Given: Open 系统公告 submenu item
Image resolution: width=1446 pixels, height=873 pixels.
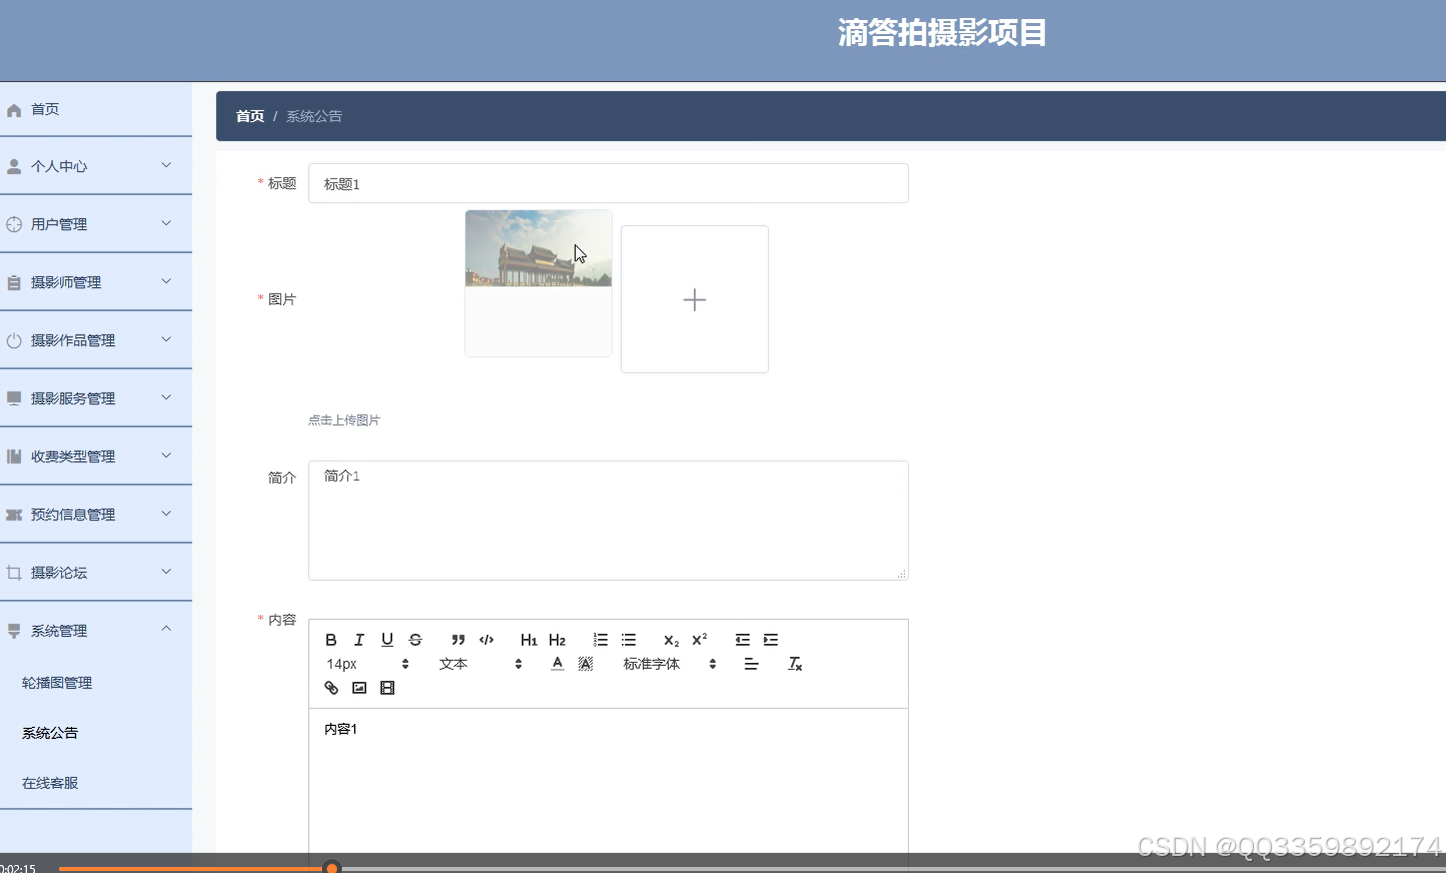Looking at the screenshot, I should pos(96,733).
